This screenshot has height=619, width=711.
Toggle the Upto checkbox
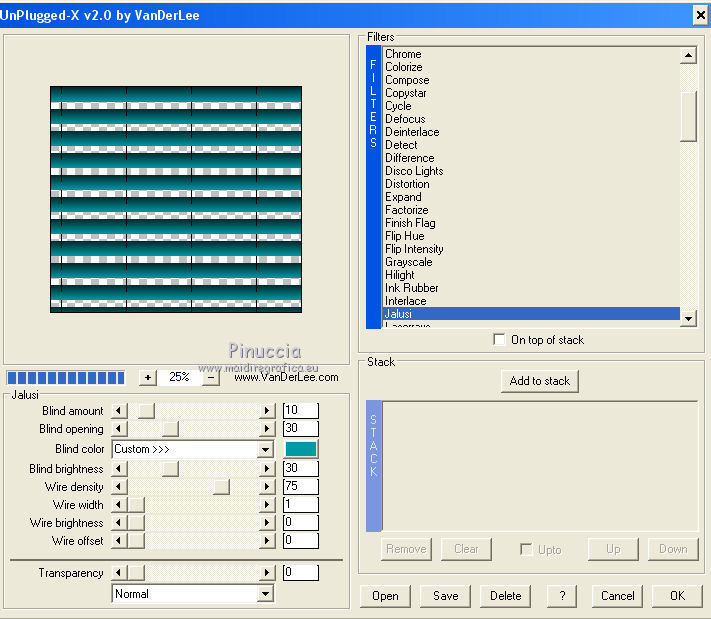pos(526,549)
